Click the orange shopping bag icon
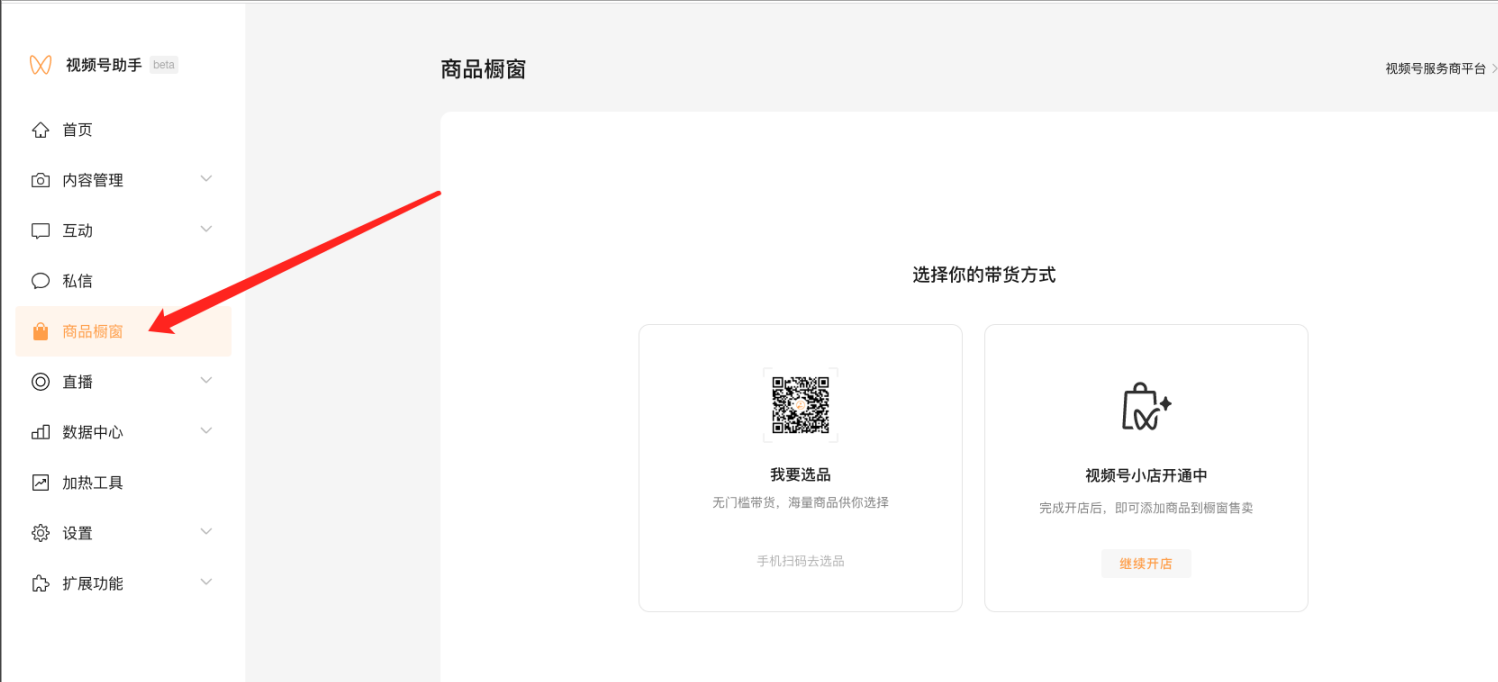 [40, 331]
